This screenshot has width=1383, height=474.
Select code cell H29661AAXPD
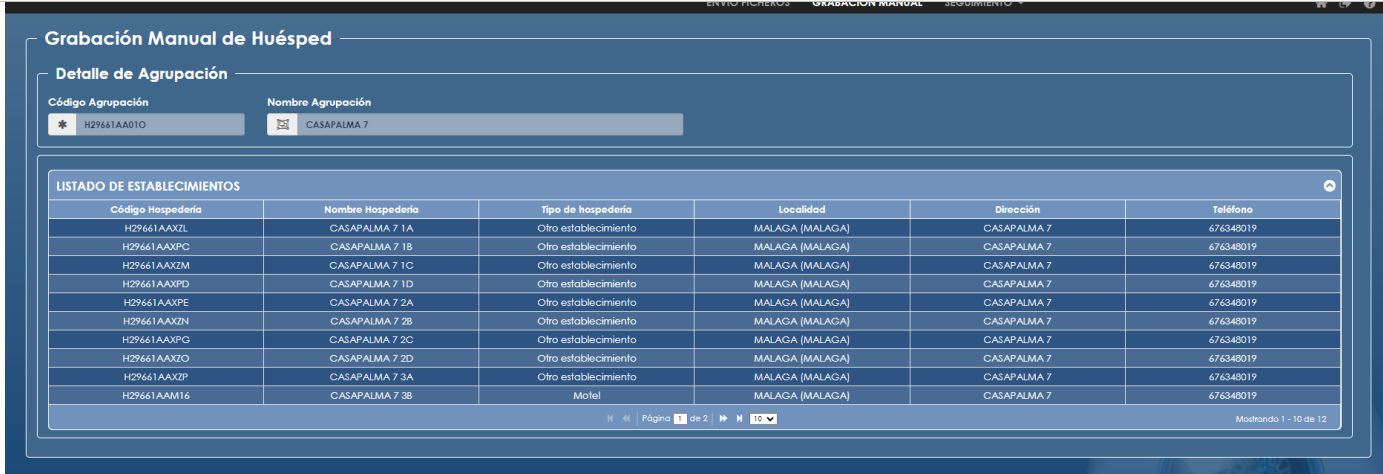click(x=156, y=284)
